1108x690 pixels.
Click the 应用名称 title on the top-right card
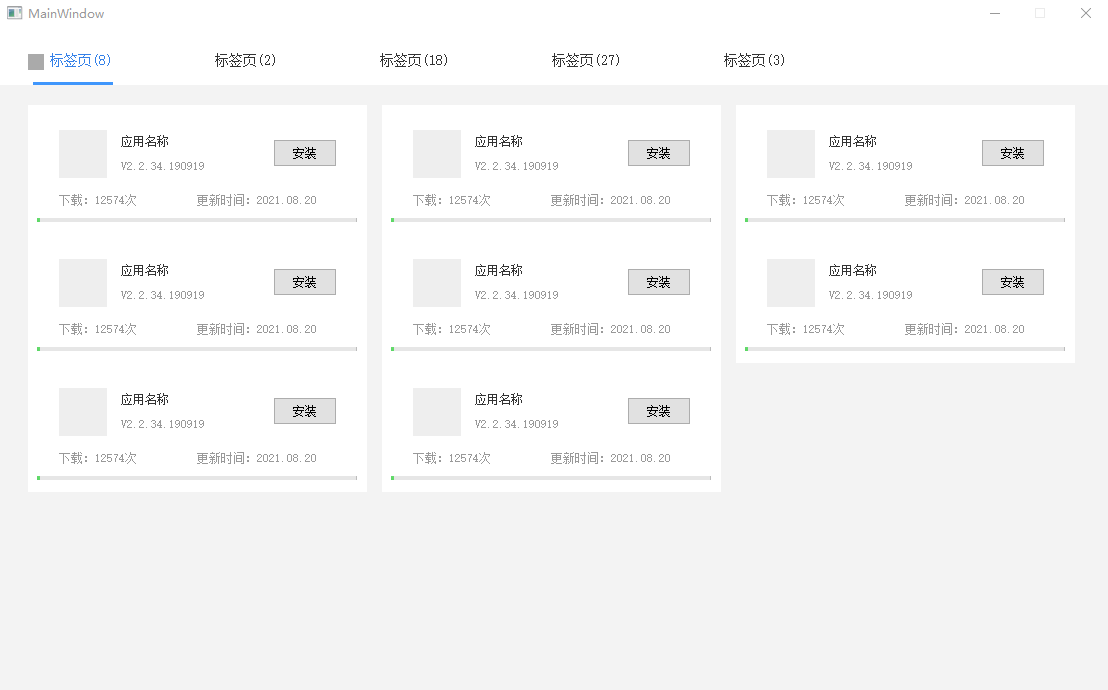click(x=852, y=141)
